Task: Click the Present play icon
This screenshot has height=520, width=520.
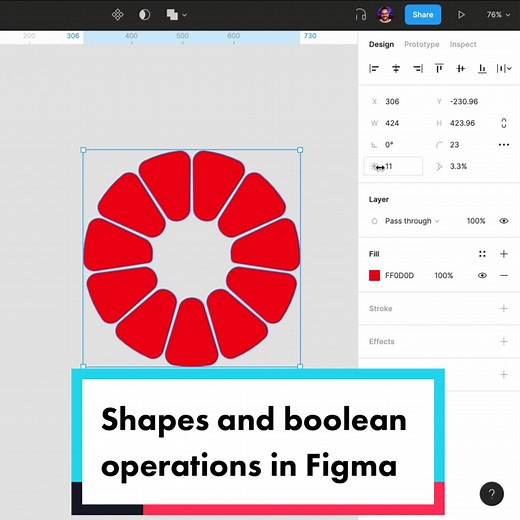Action: click(x=461, y=15)
